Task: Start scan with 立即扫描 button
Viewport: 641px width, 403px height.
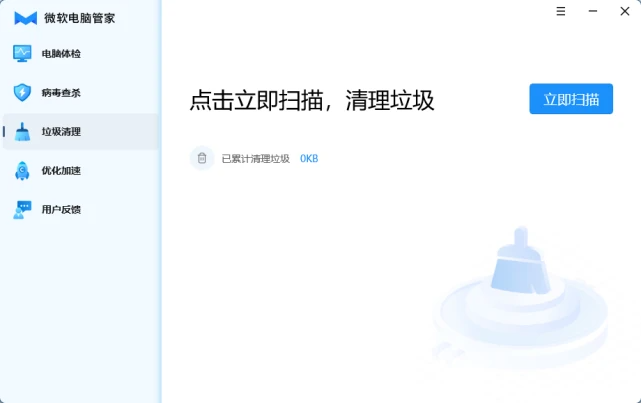Action: 571,99
